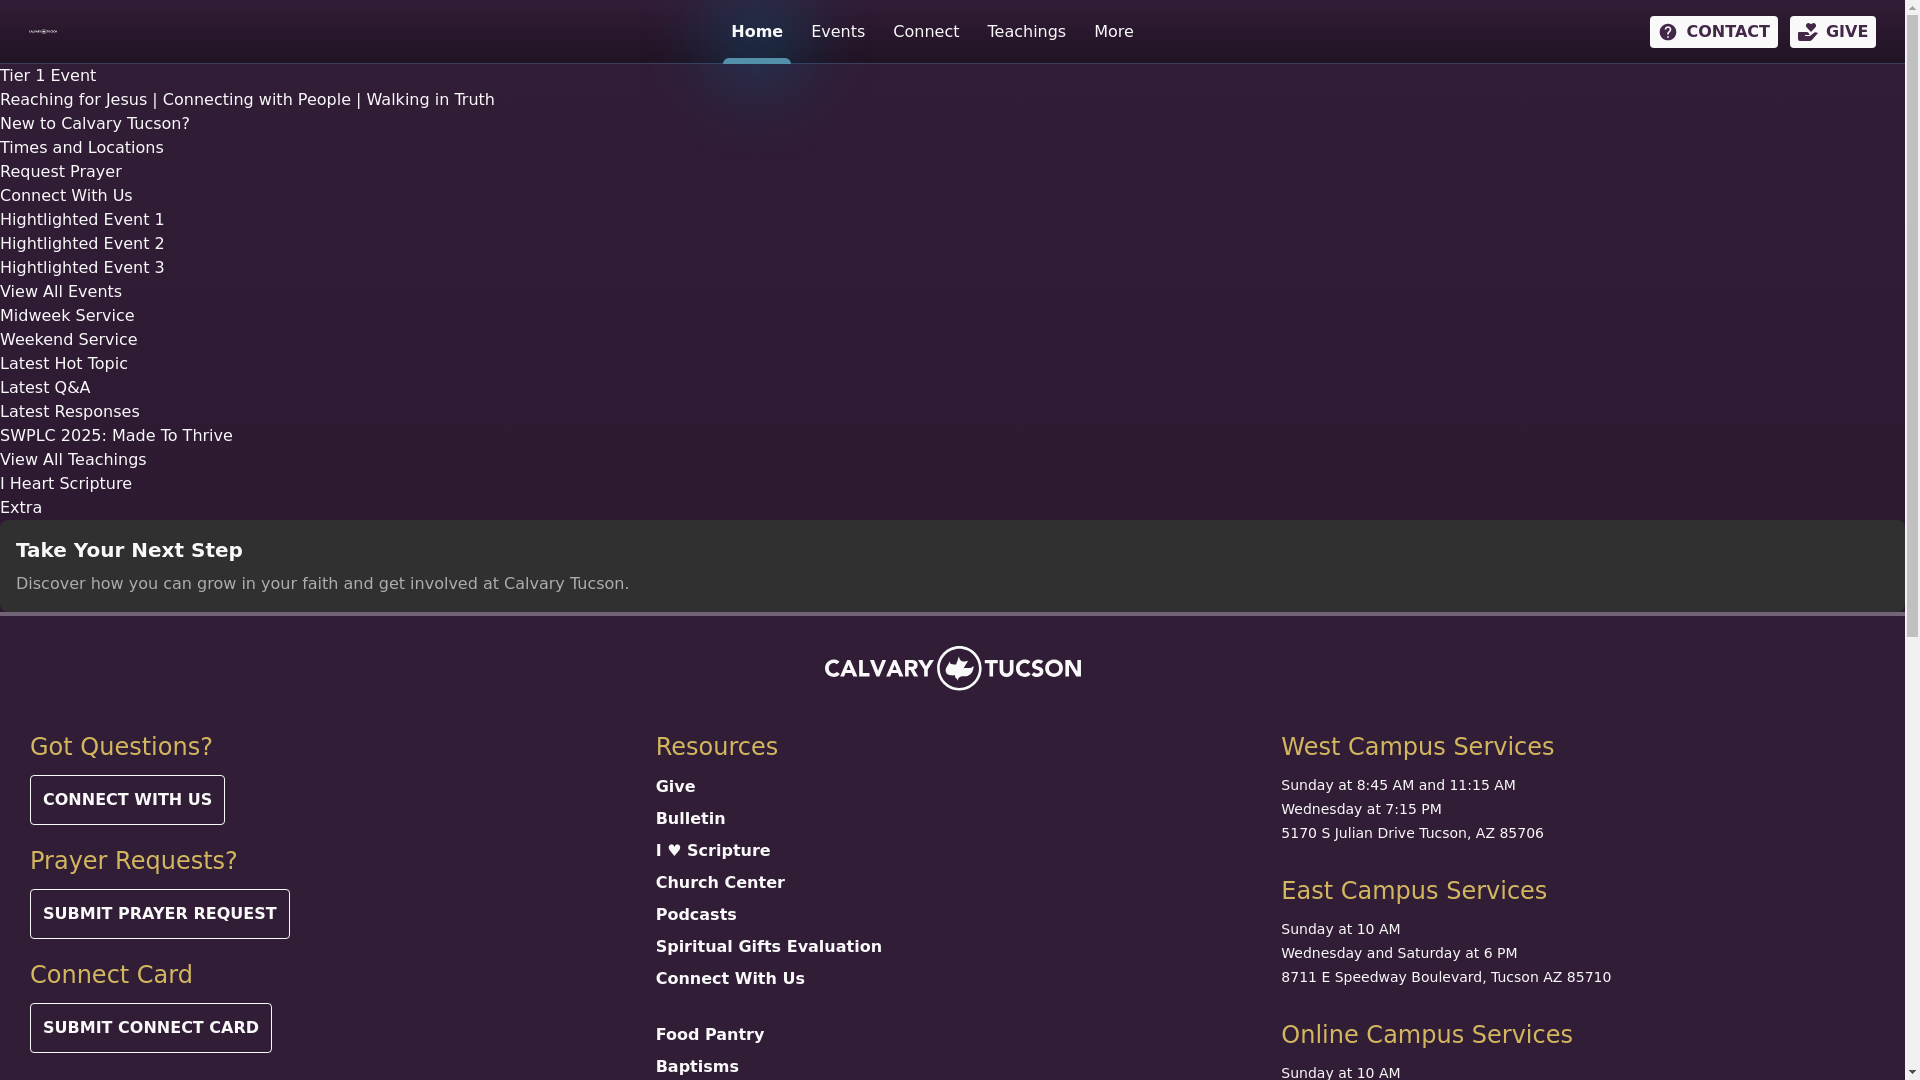Open Weekend Service link
The height and width of the screenshot is (1080, 1920).
69,340
